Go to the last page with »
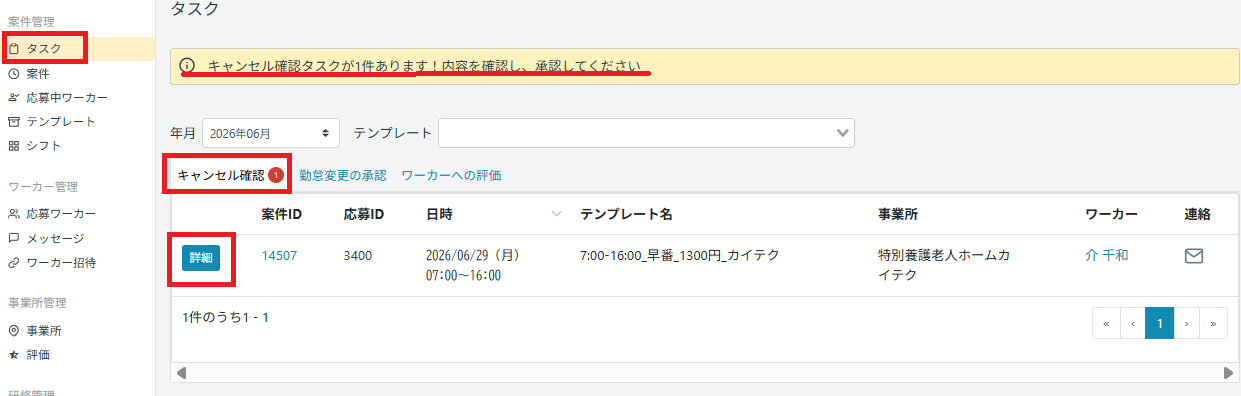The width and height of the screenshot is (1241, 396). pos(1212,323)
